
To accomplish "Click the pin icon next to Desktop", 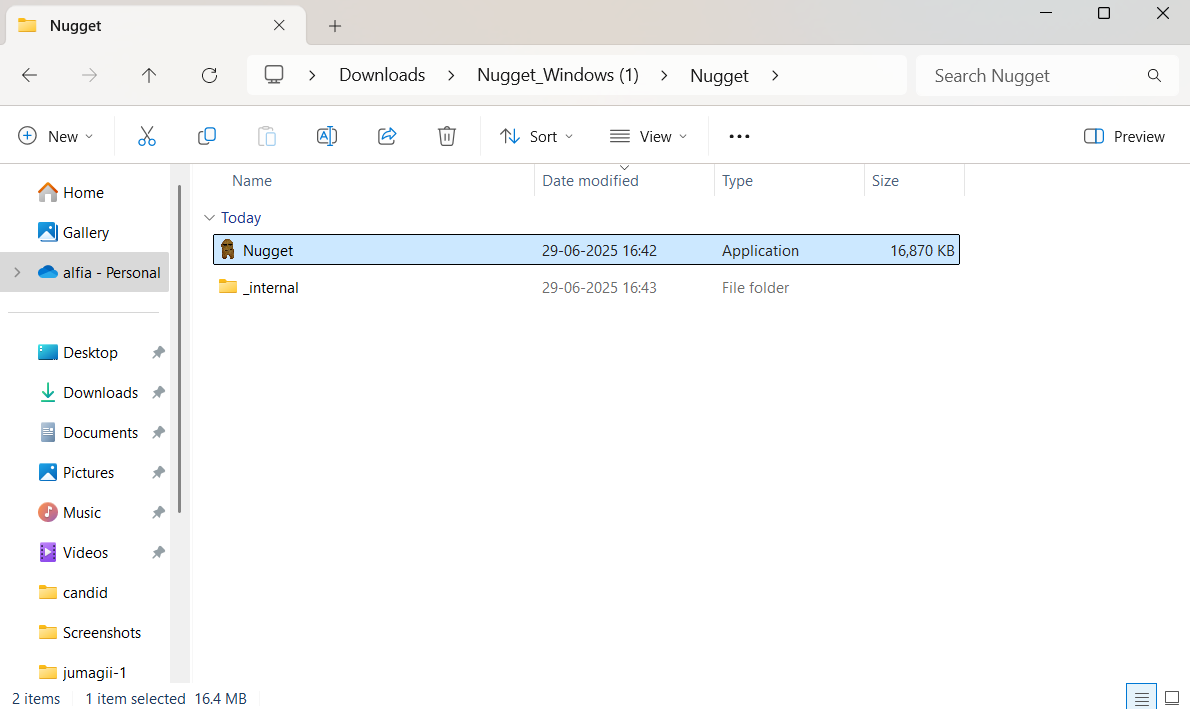I will tap(158, 352).
